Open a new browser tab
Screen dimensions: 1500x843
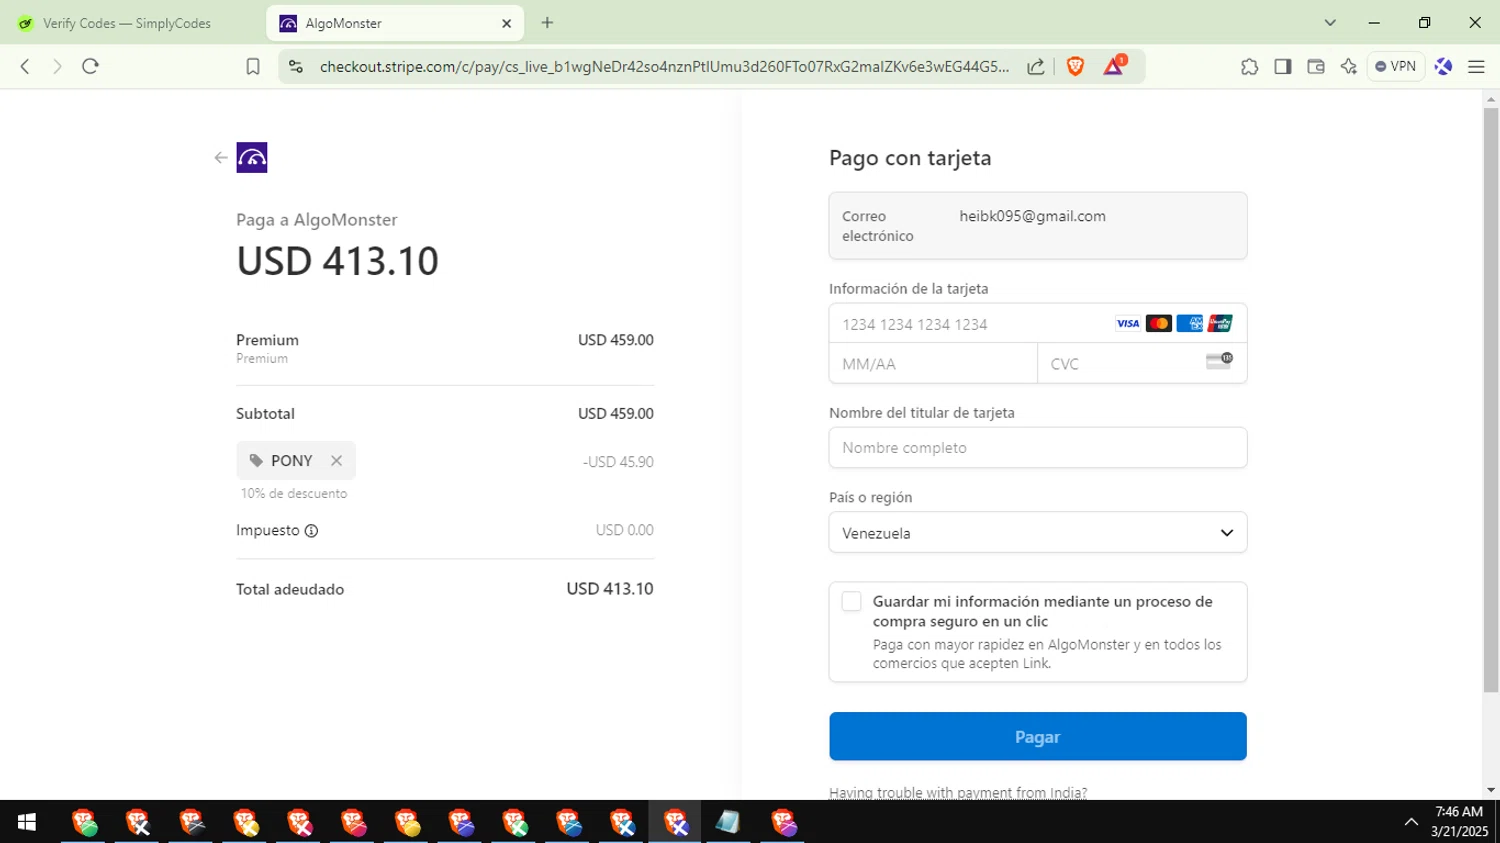(547, 23)
